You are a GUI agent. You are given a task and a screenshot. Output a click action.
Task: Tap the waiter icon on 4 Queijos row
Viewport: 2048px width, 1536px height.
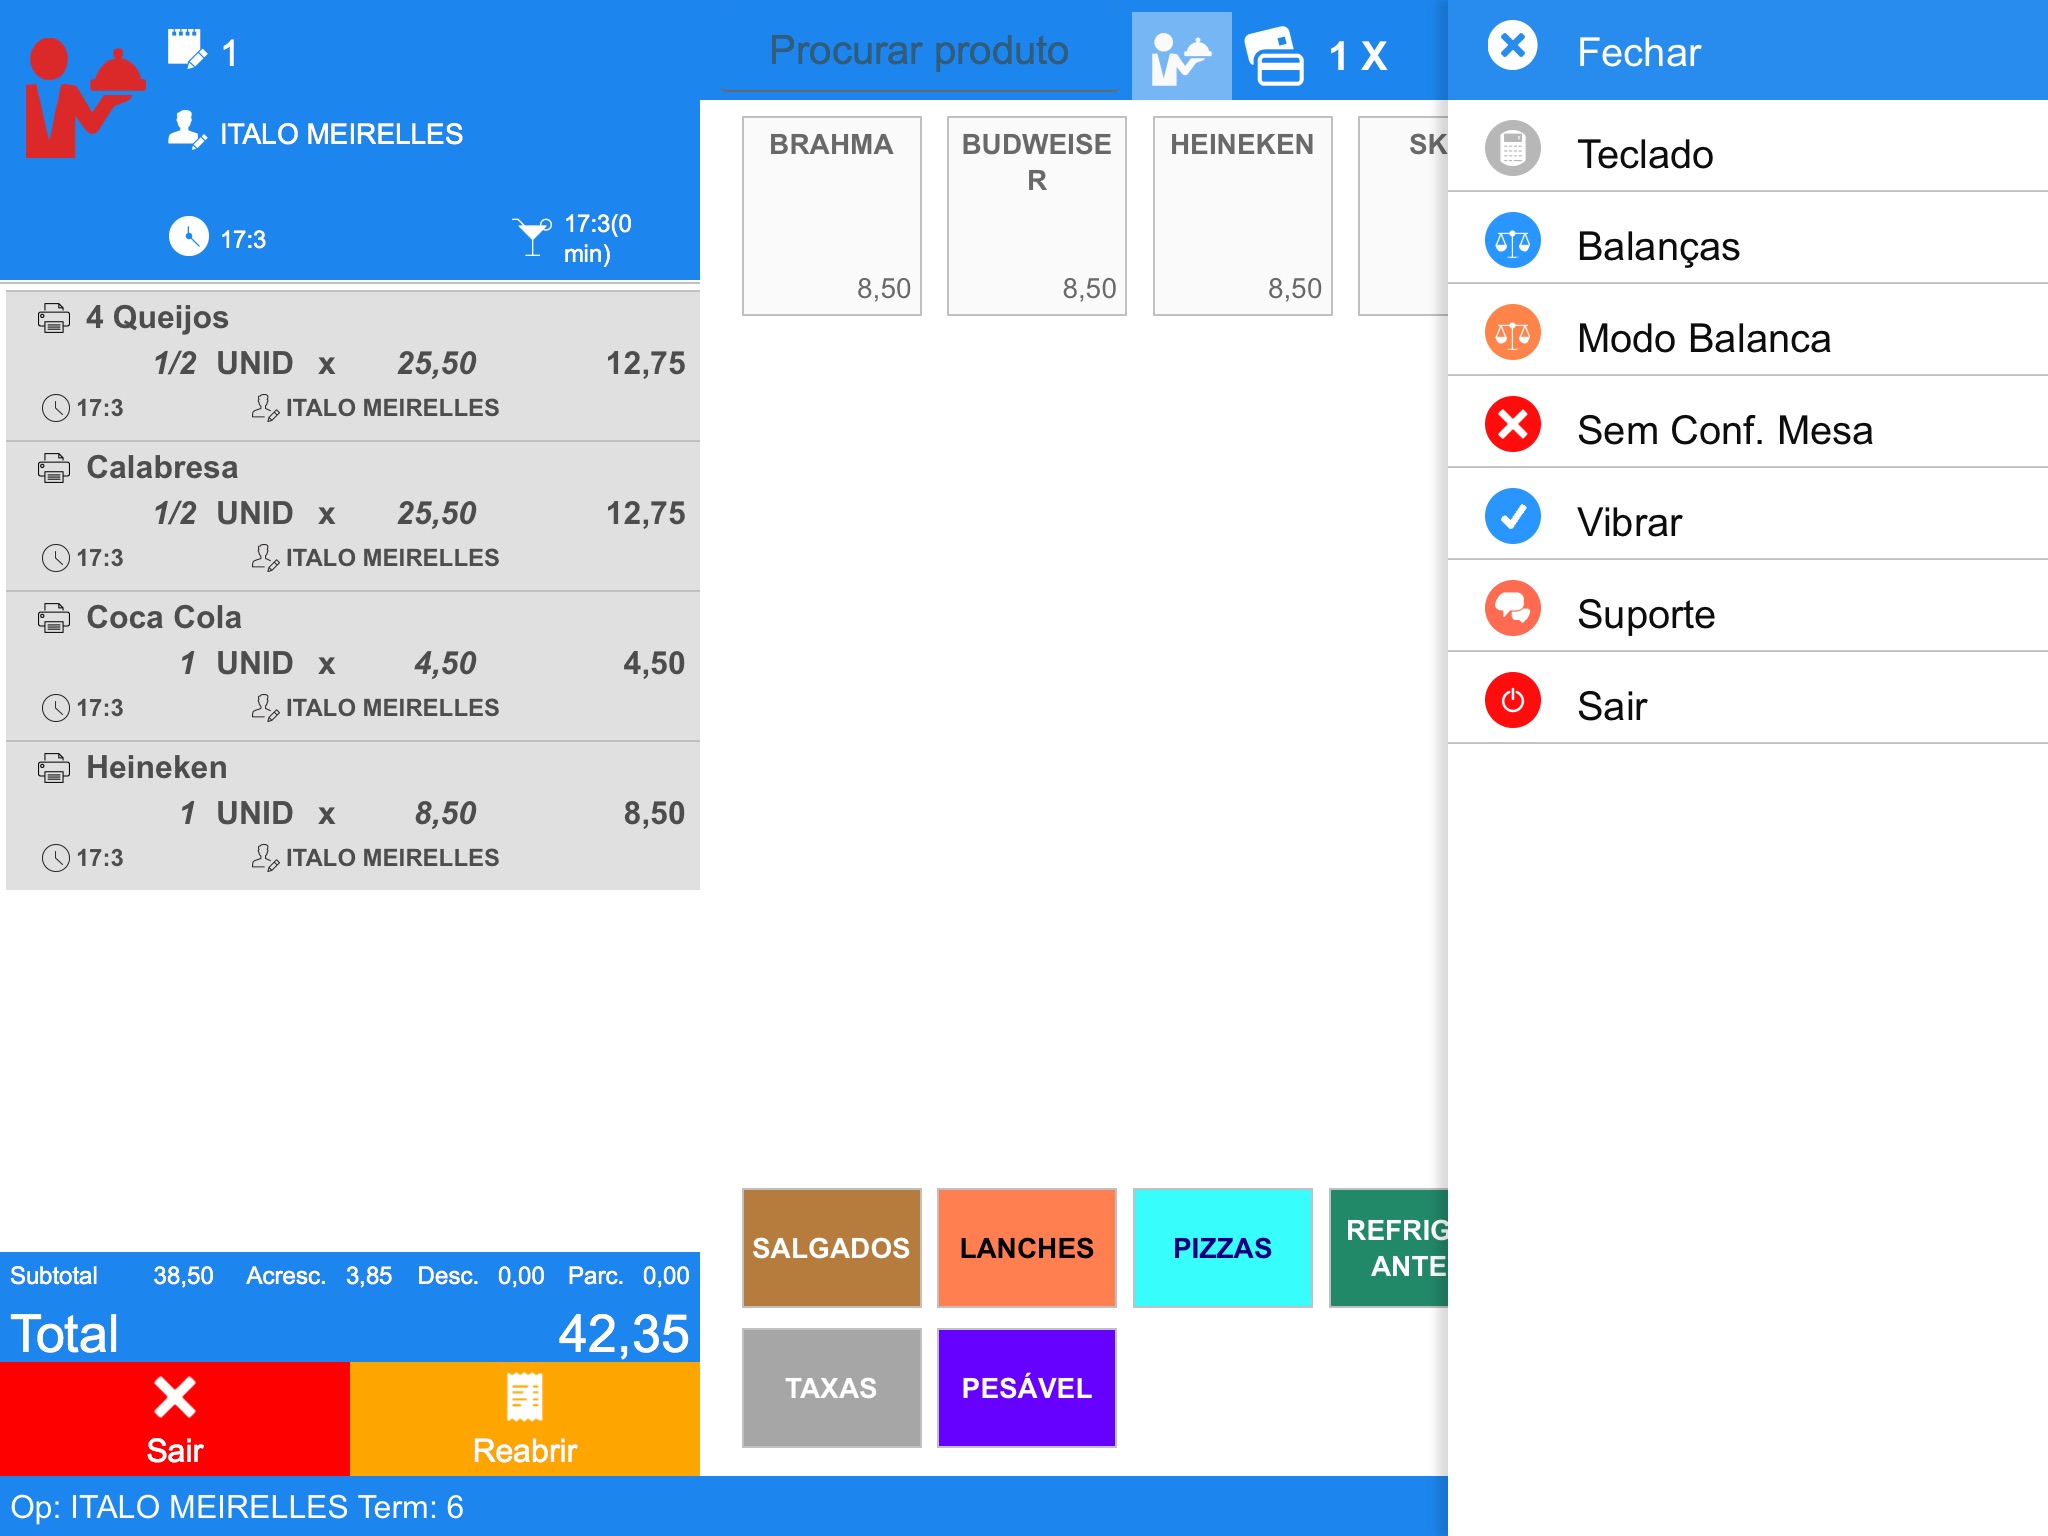pyautogui.click(x=265, y=407)
